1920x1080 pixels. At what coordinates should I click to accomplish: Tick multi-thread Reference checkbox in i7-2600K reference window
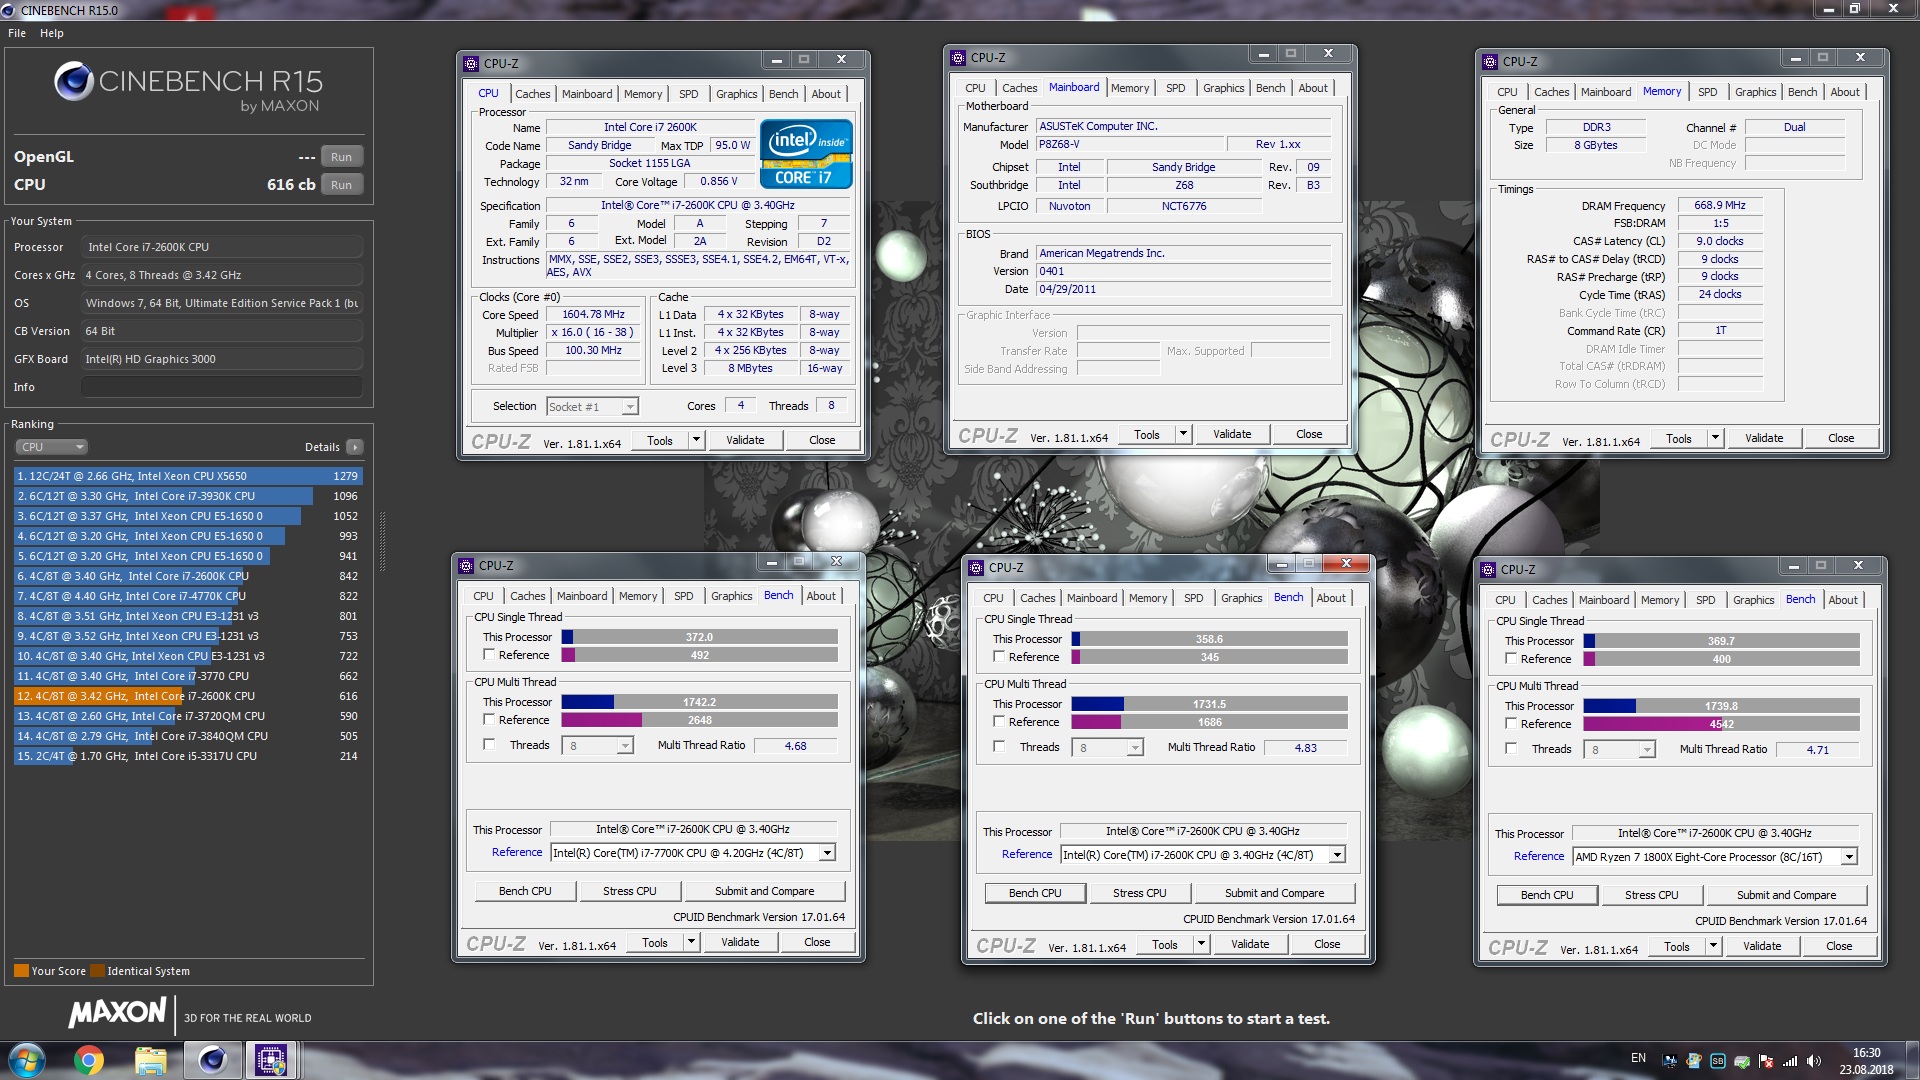pos(999,721)
